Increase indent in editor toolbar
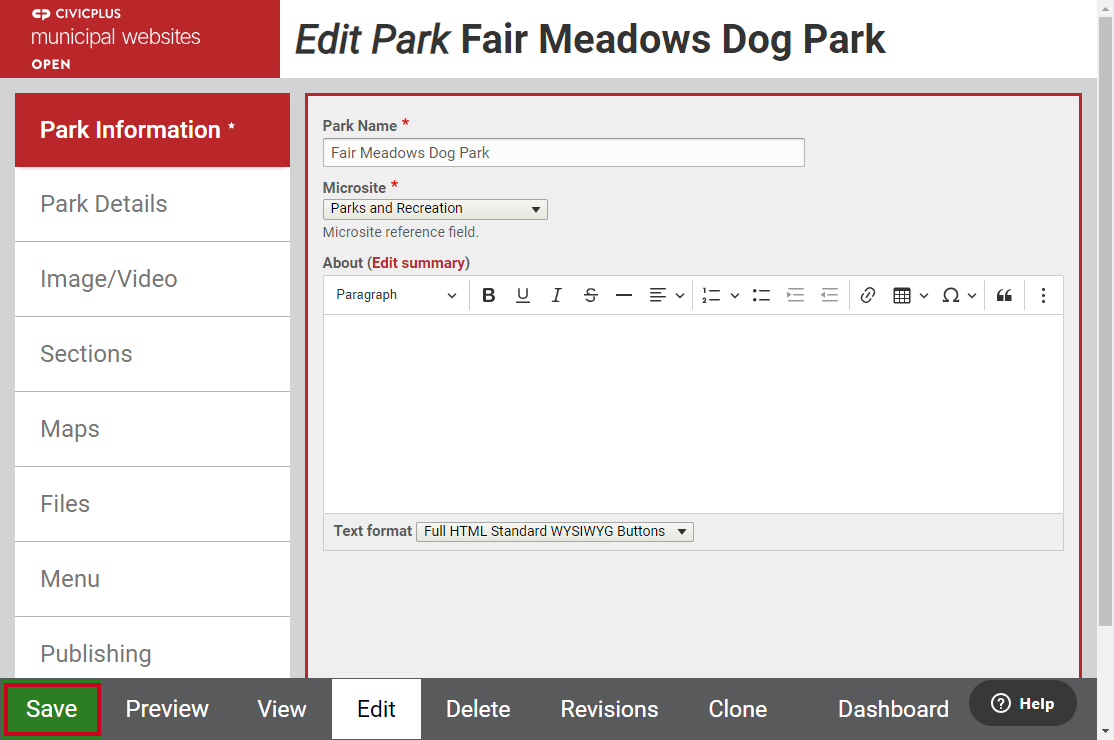 pyautogui.click(x=796, y=295)
